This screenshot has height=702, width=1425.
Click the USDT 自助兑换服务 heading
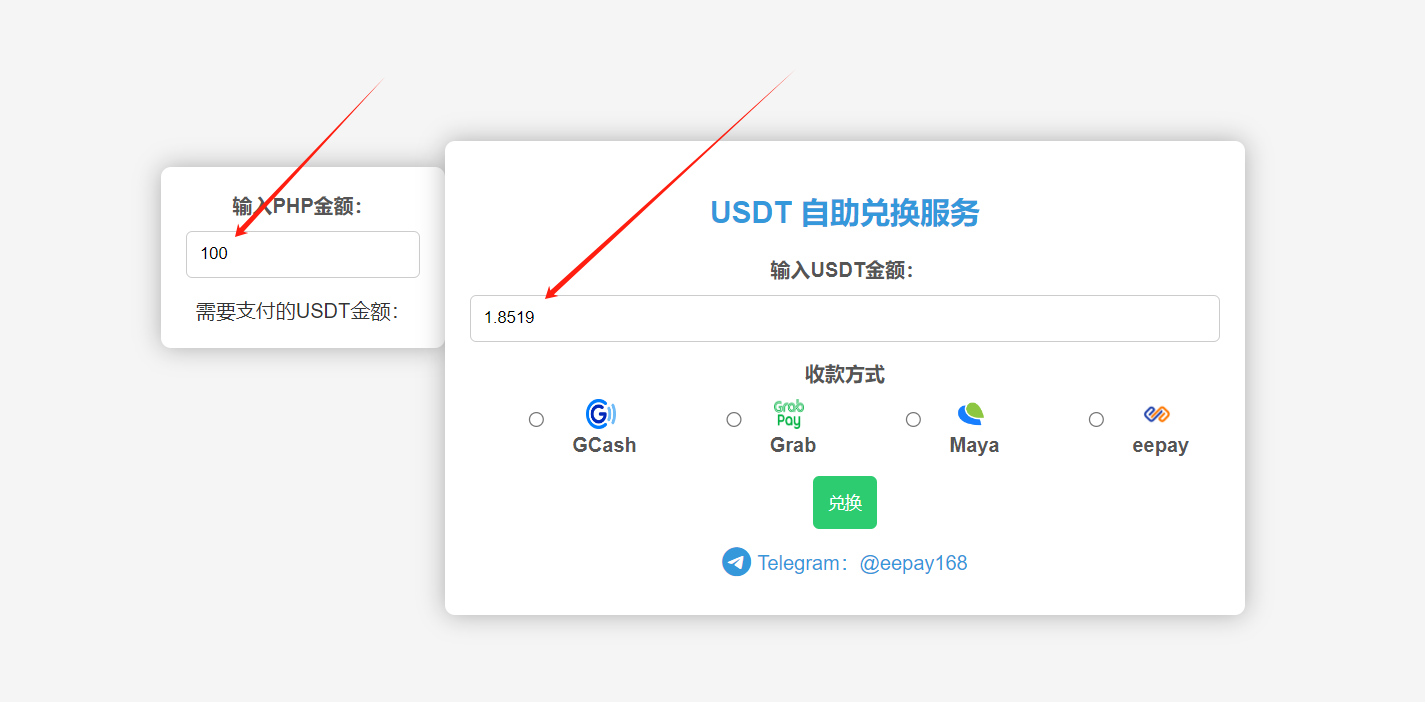click(x=844, y=213)
